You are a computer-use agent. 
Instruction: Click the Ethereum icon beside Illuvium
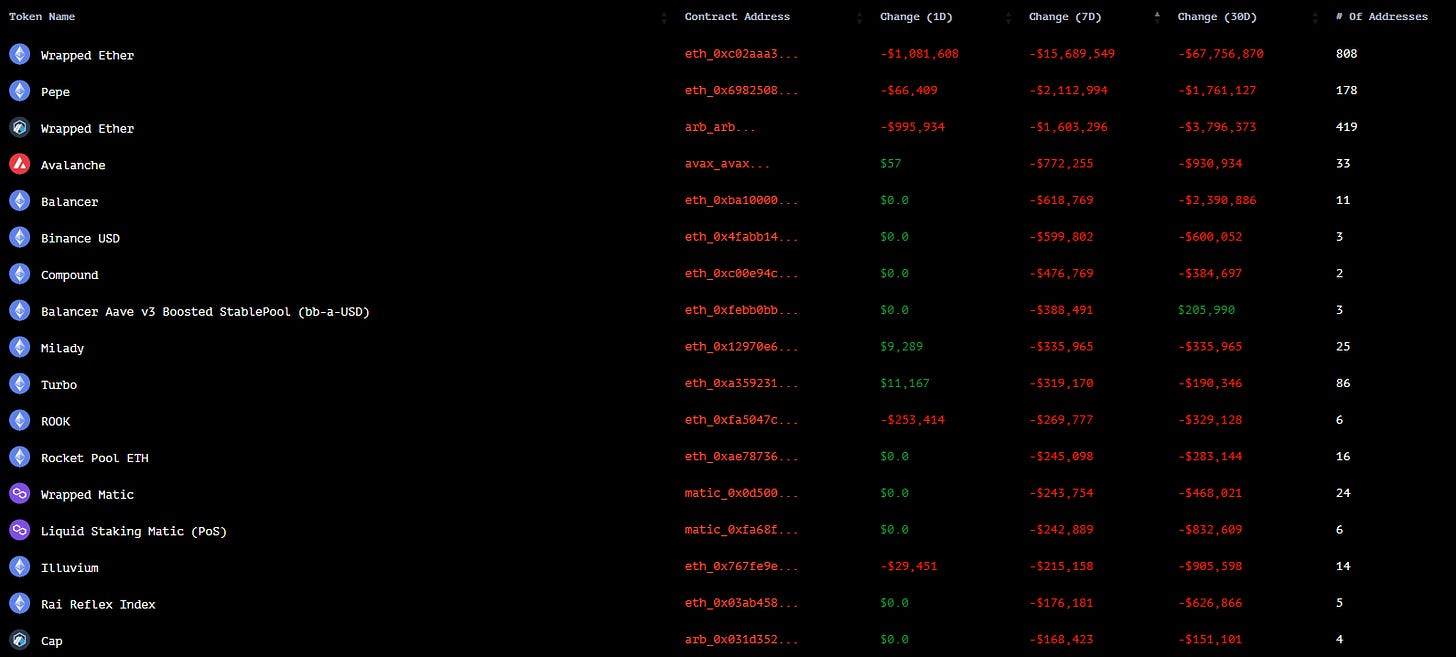pyautogui.click(x=19, y=567)
